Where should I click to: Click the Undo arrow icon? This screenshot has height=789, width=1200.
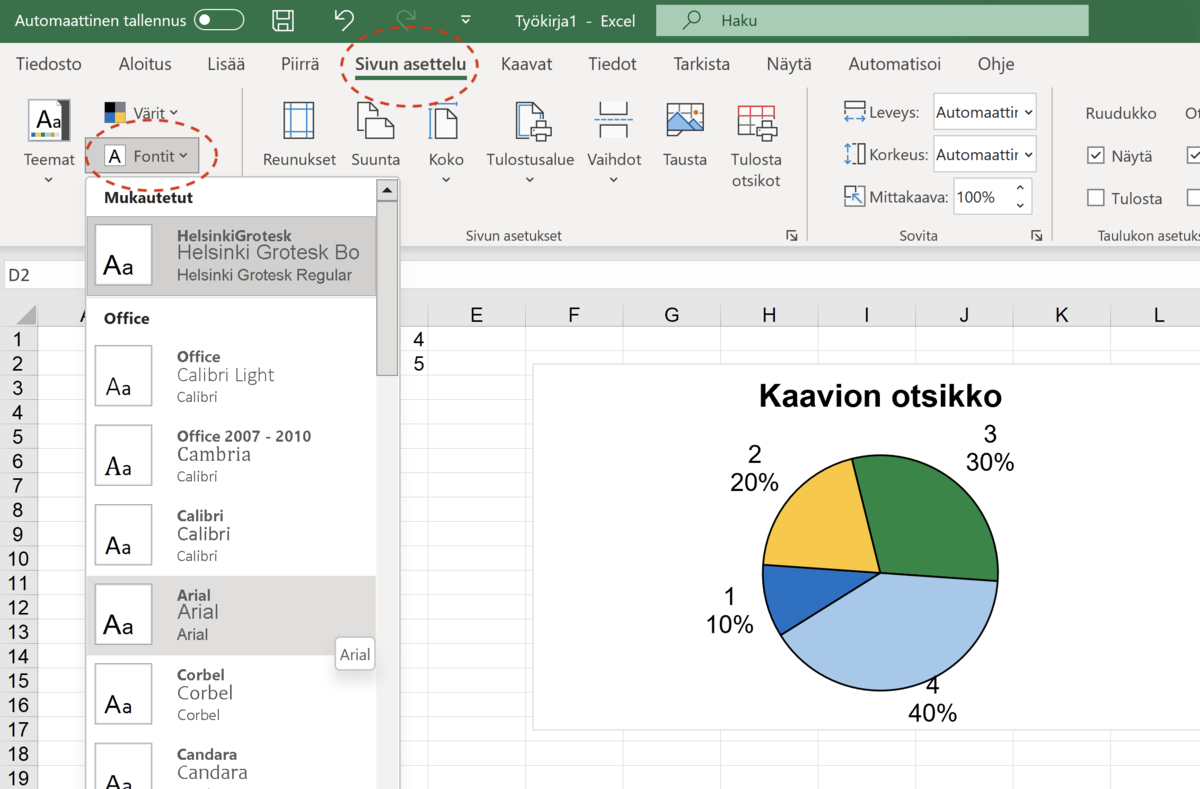[x=344, y=20]
